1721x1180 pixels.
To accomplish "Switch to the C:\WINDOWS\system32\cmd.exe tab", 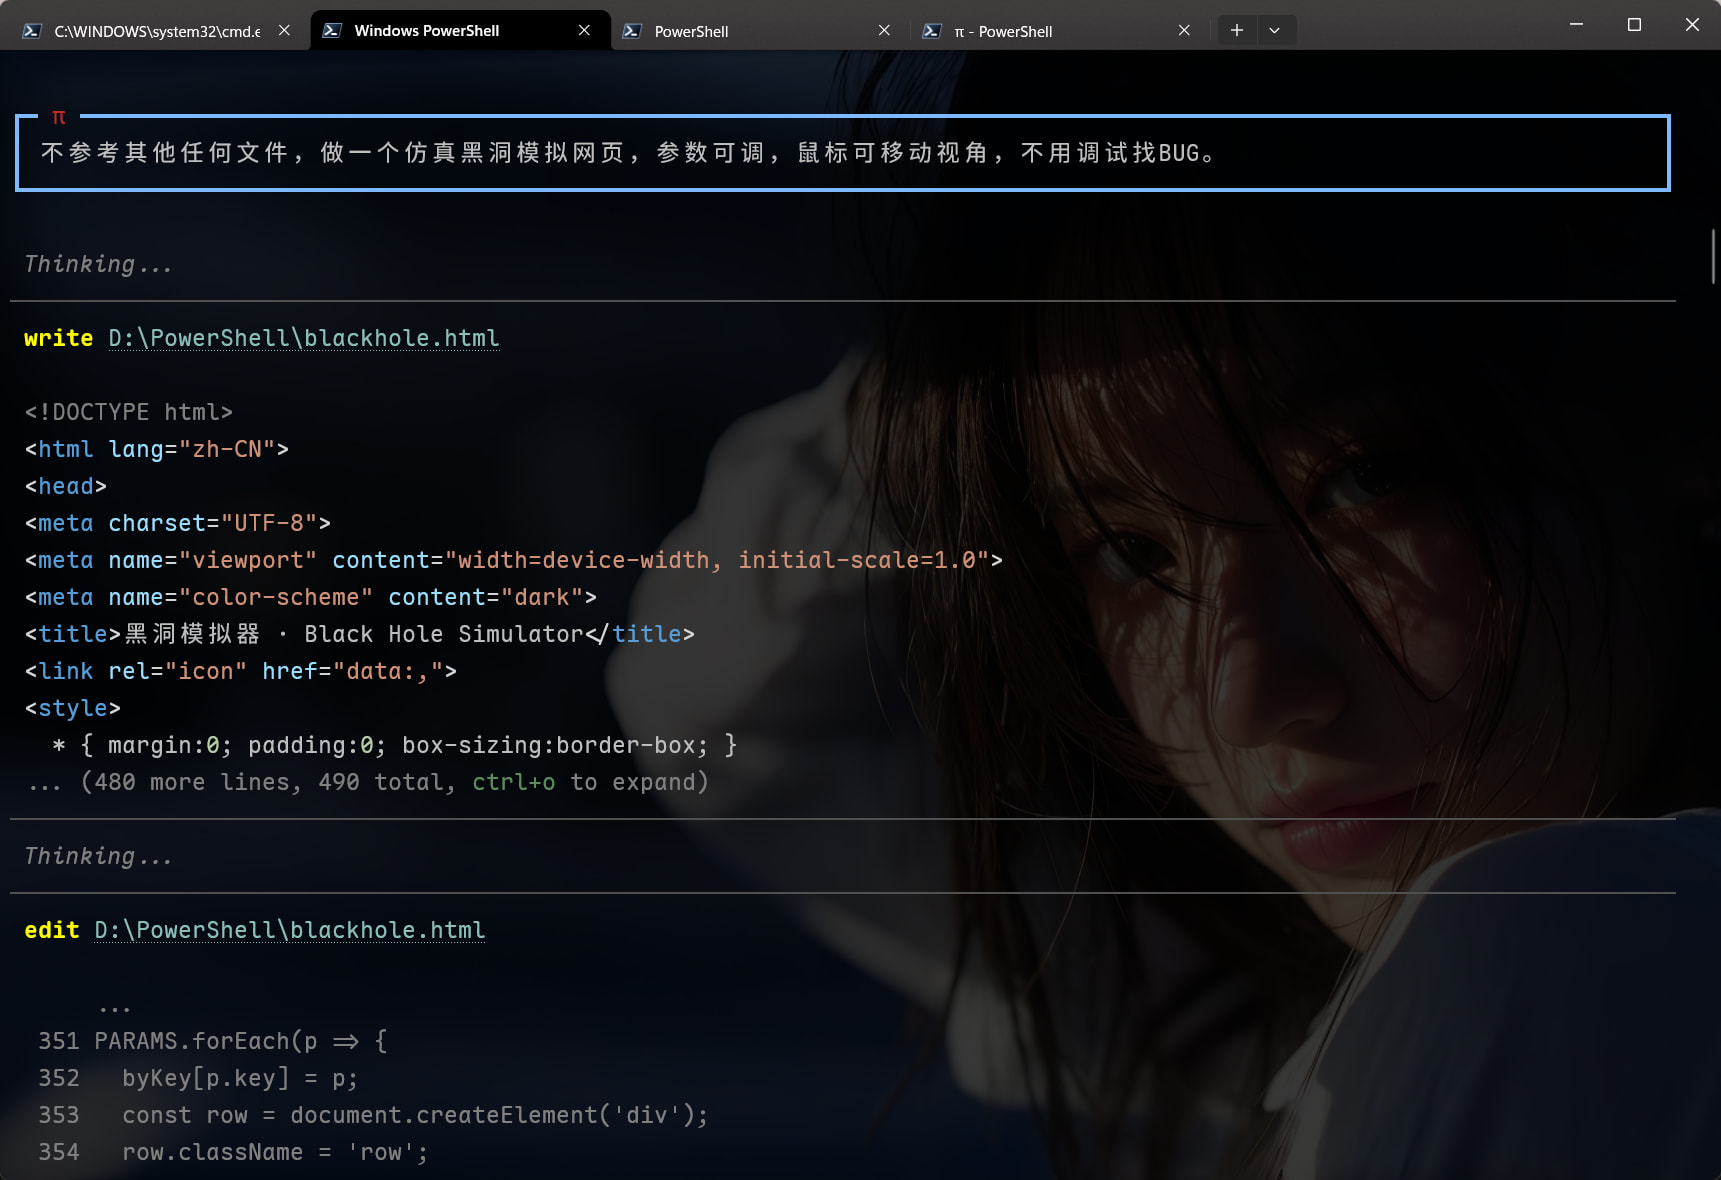I will coord(155,31).
